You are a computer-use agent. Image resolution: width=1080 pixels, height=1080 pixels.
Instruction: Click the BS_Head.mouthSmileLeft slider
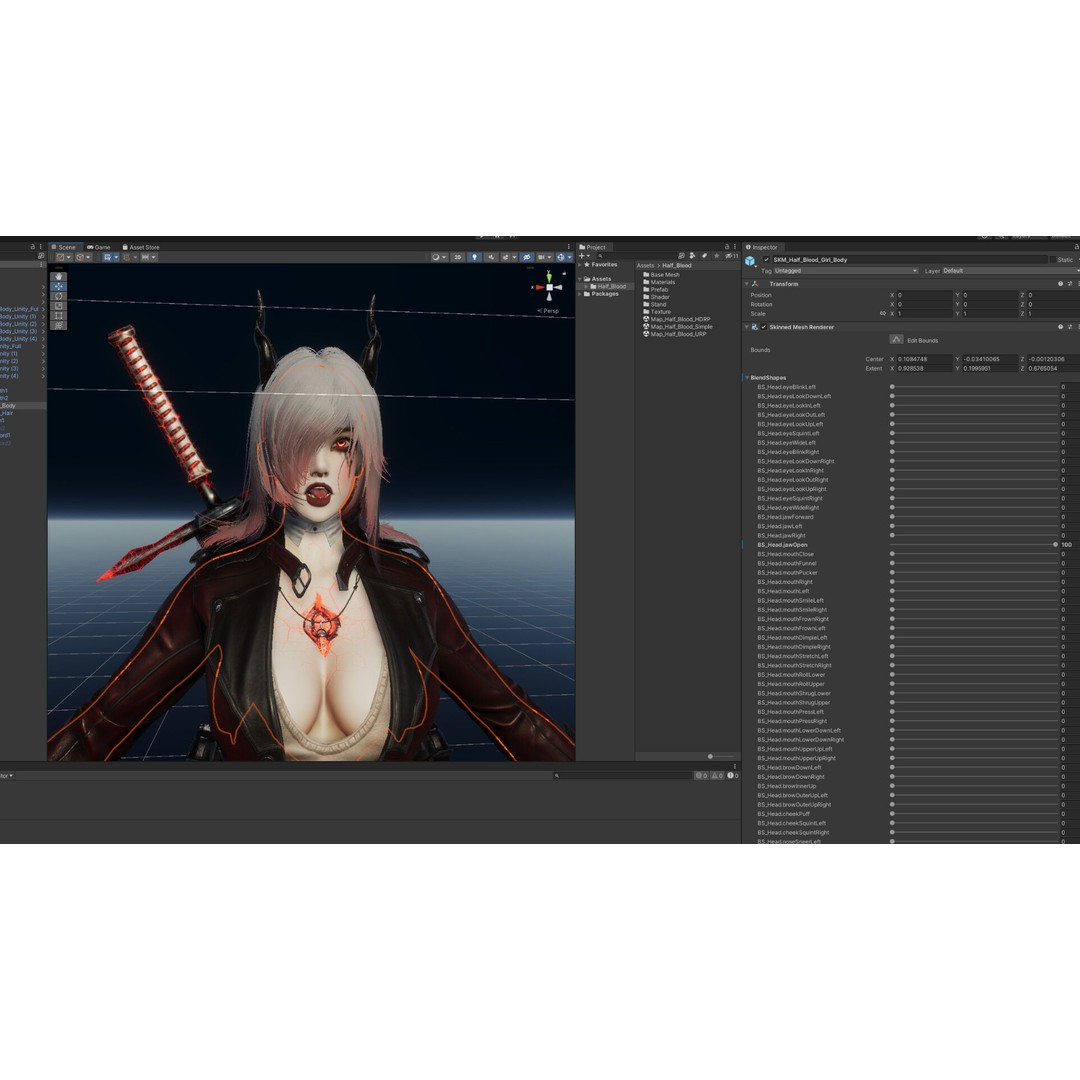coord(975,601)
